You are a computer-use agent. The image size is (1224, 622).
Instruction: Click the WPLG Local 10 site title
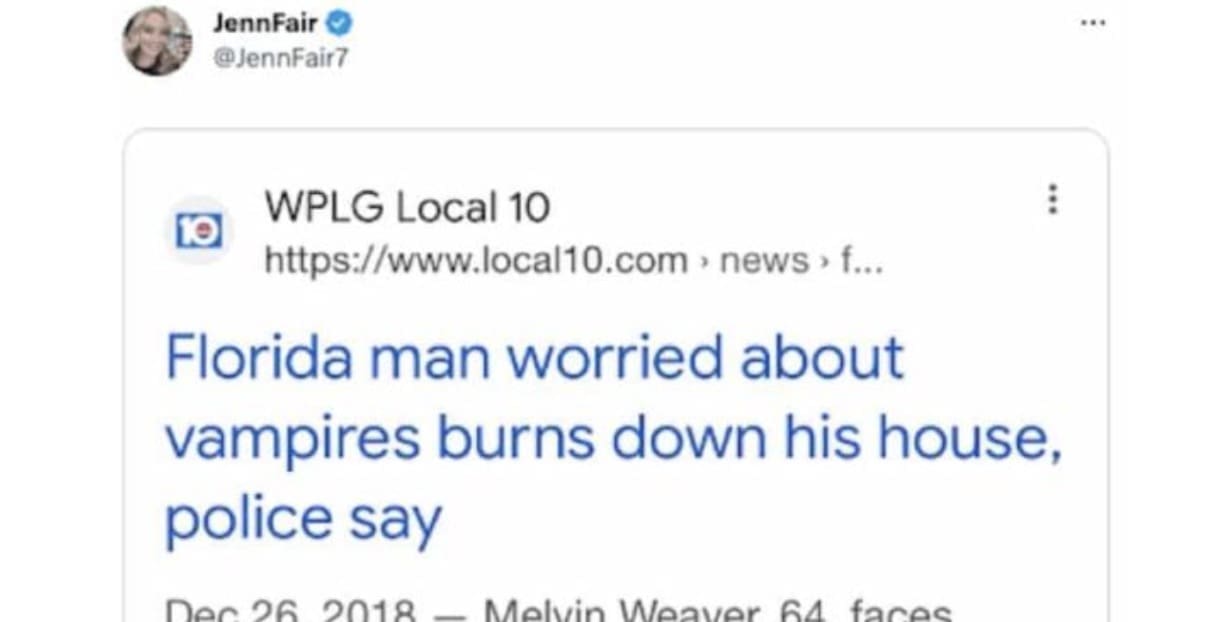pyautogui.click(x=407, y=208)
